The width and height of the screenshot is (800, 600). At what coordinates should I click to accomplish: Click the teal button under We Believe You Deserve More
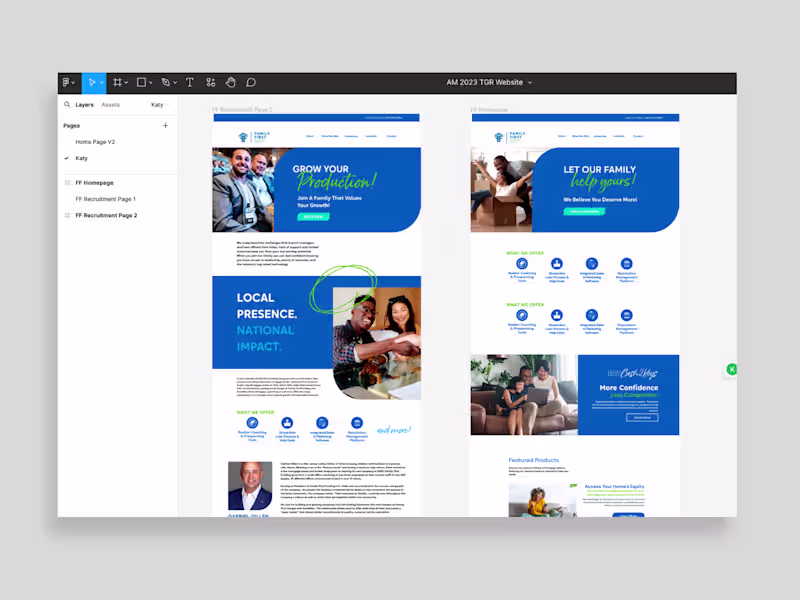584,211
